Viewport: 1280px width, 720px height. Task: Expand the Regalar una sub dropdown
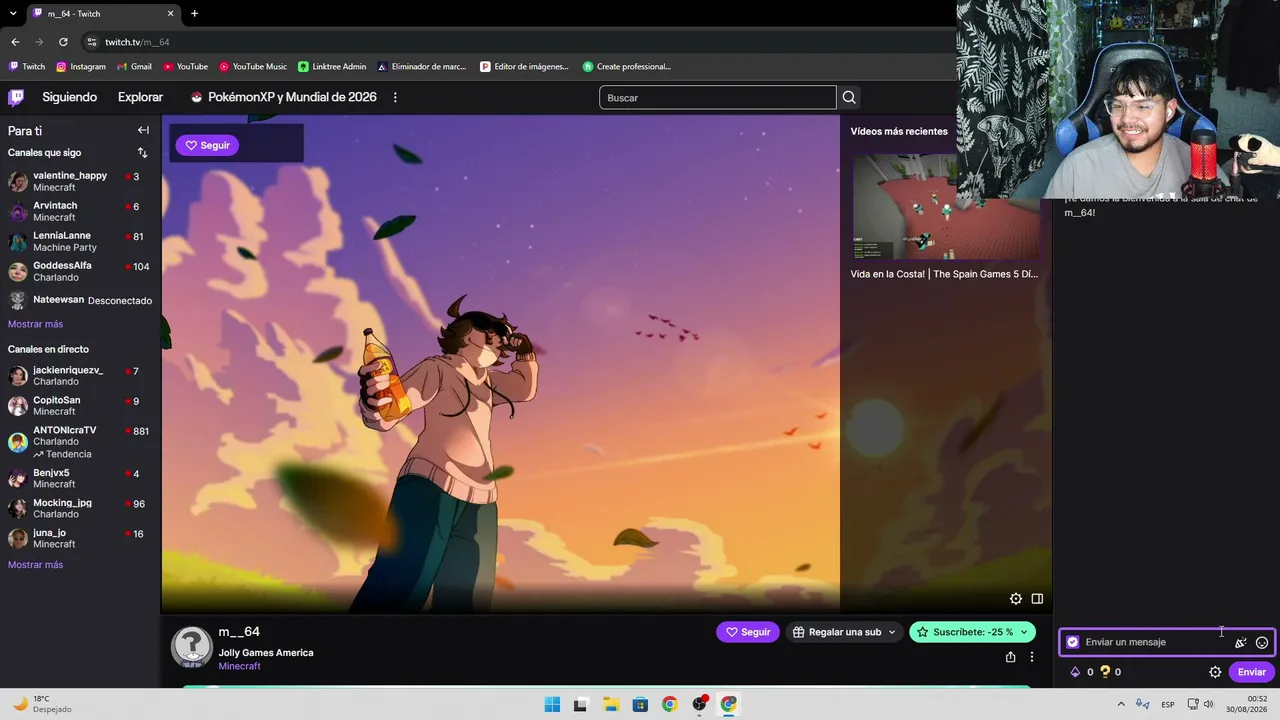click(x=892, y=632)
